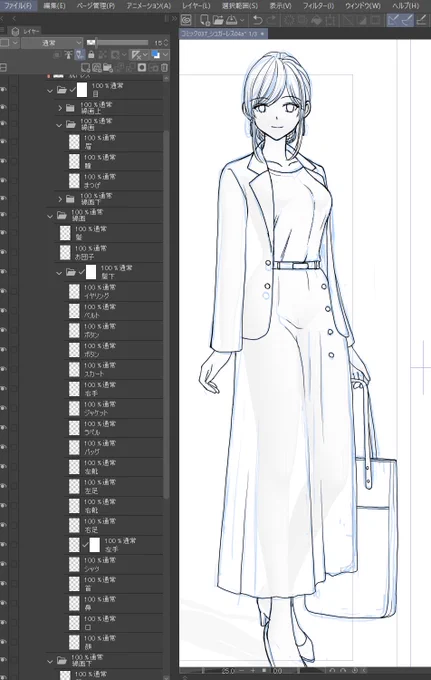Toggle visibility of the 顔 layer
The image size is (431, 680).
point(3,642)
